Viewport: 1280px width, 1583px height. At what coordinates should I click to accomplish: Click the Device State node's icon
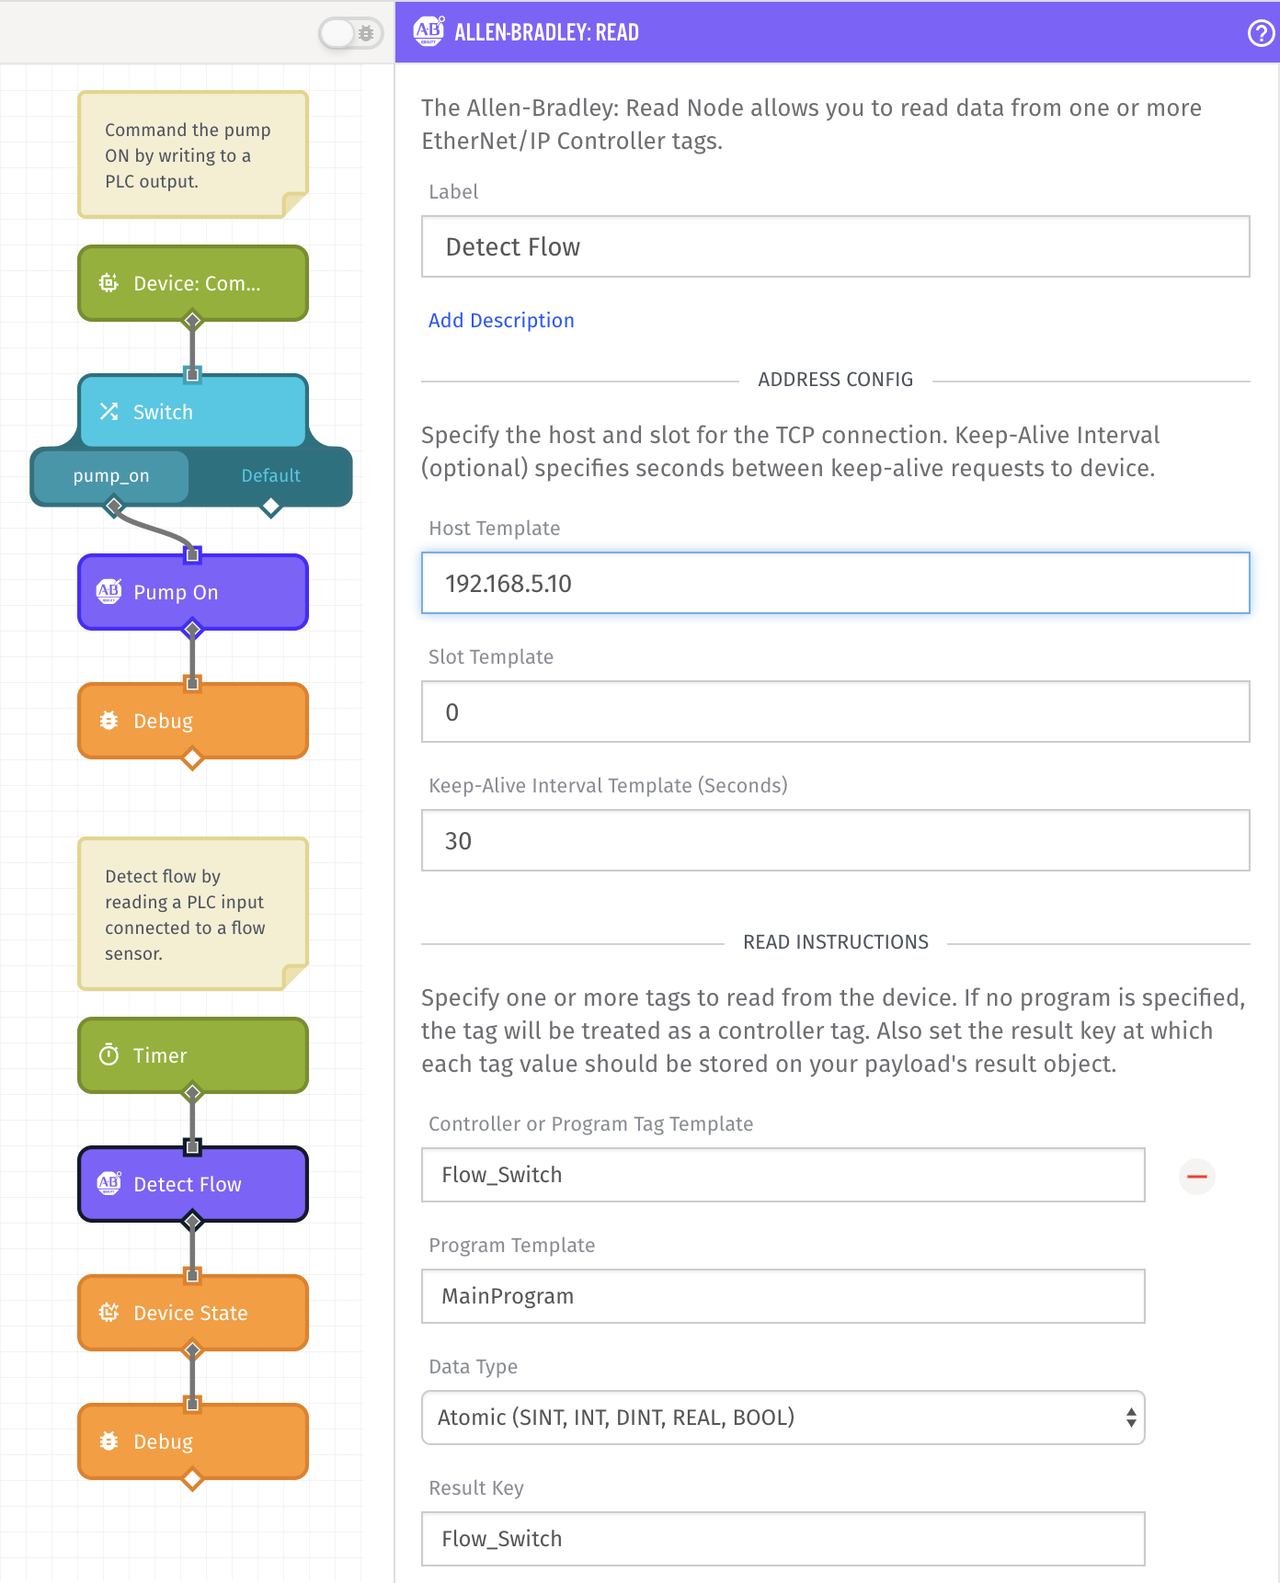tap(109, 1313)
